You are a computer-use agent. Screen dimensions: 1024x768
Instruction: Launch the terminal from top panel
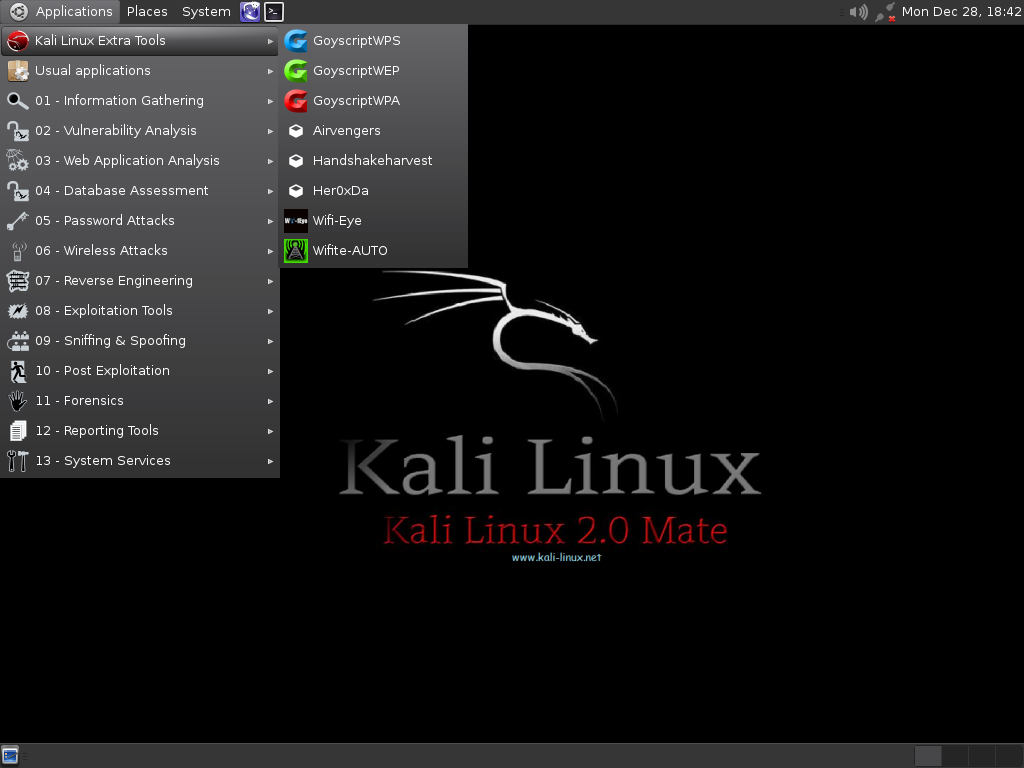[x=274, y=12]
